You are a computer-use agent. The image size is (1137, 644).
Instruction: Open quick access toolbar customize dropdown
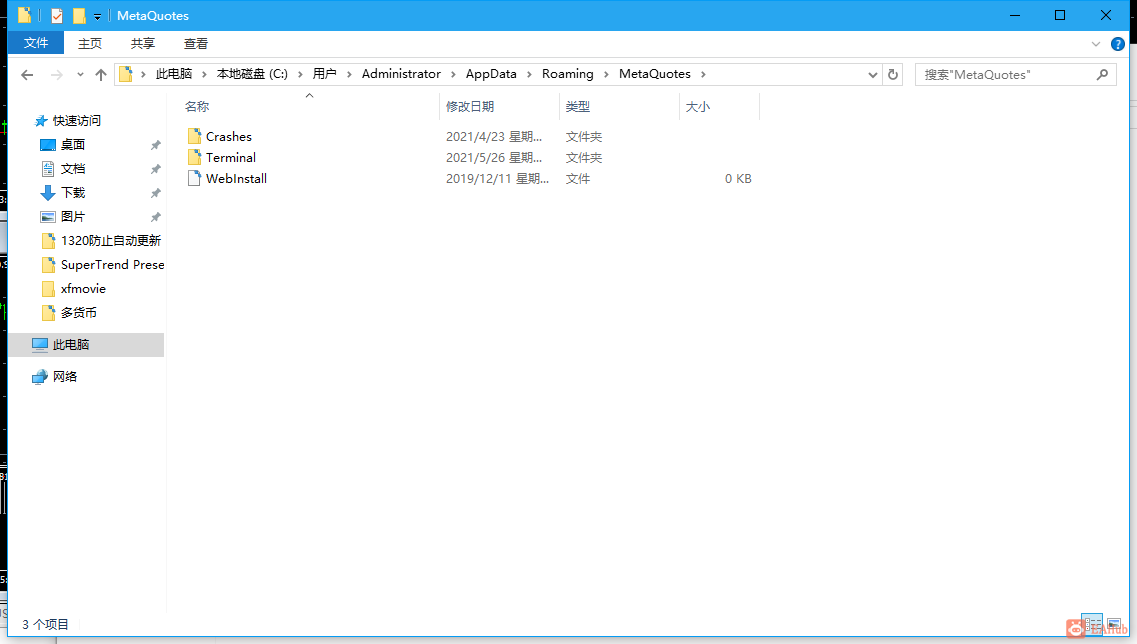(97, 16)
